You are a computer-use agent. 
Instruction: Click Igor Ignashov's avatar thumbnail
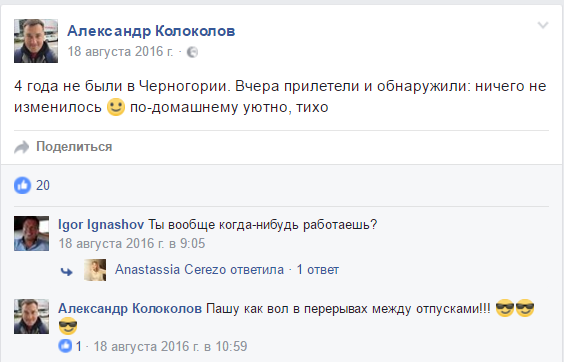coord(31,234)
